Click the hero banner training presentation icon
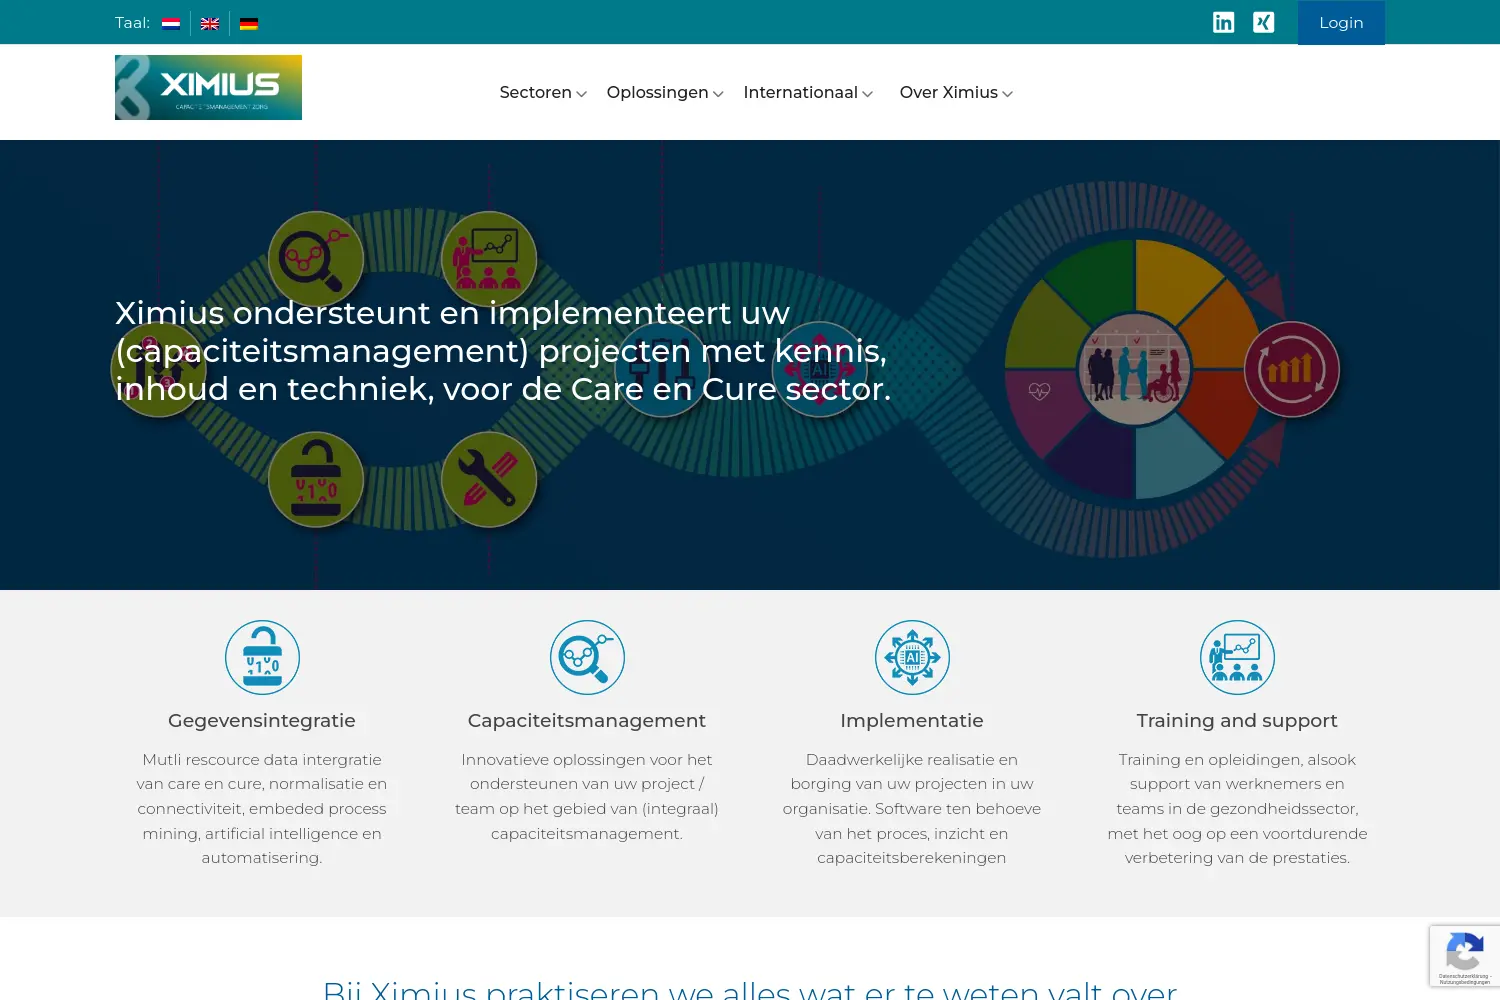This screenshot has width=1500, height=1000. click(489, 259)
